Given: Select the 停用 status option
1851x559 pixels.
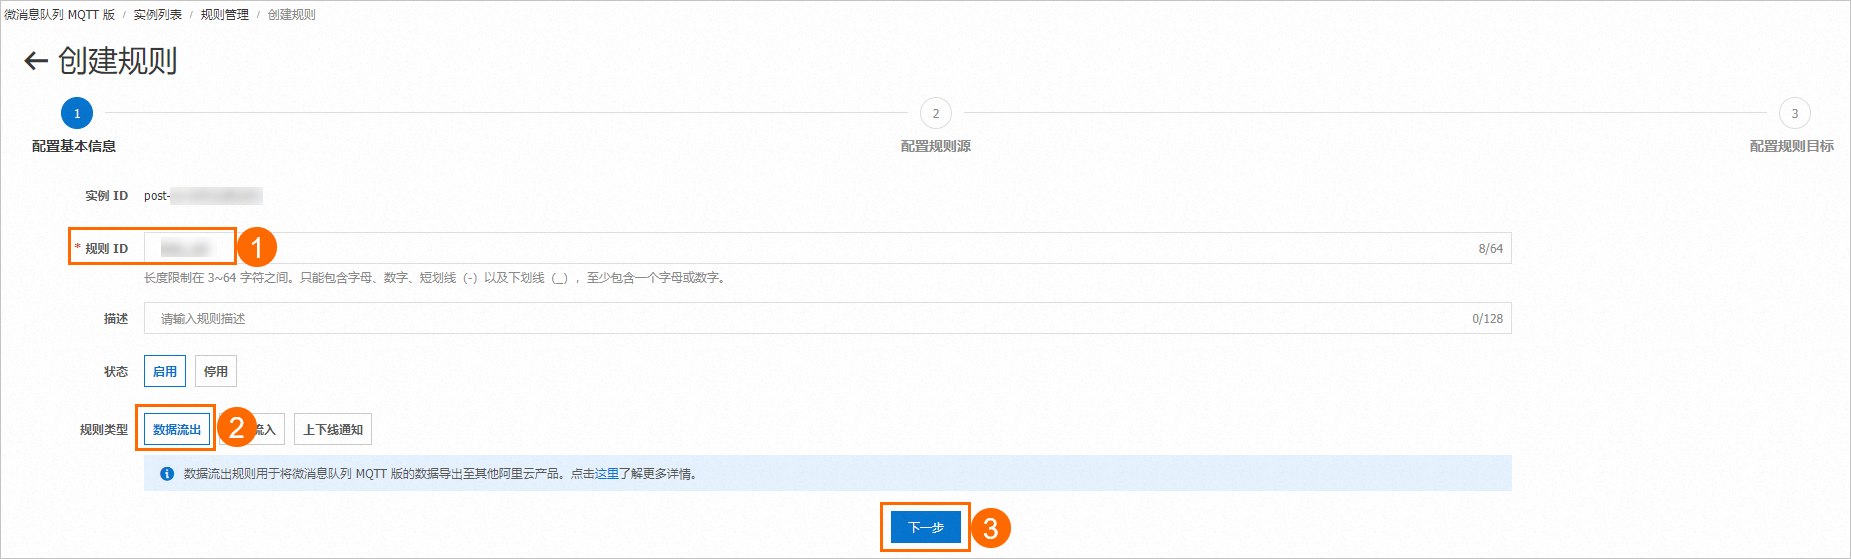Looking at the screenshot, I should pyautogui.click(x=216, y=371).
